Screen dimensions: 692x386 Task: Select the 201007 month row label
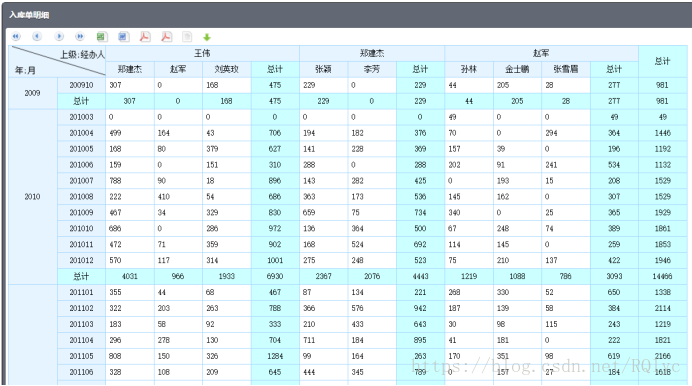coord(81,180)
